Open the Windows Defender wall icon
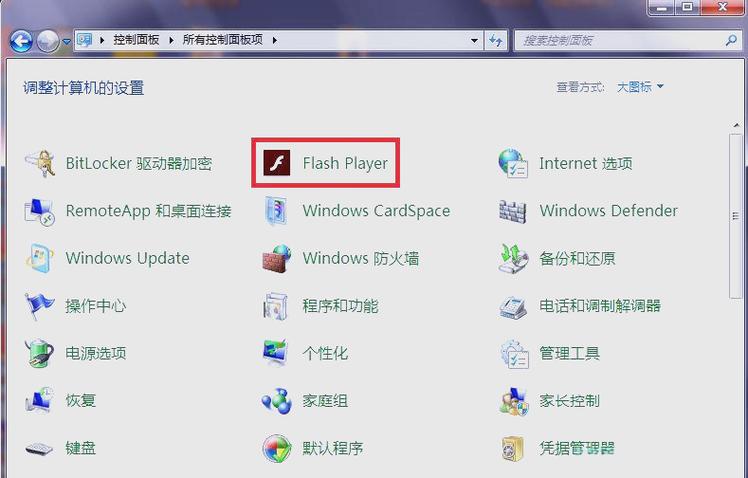The width and height of the screenshot is (748, 478). (x=513, y=211)
